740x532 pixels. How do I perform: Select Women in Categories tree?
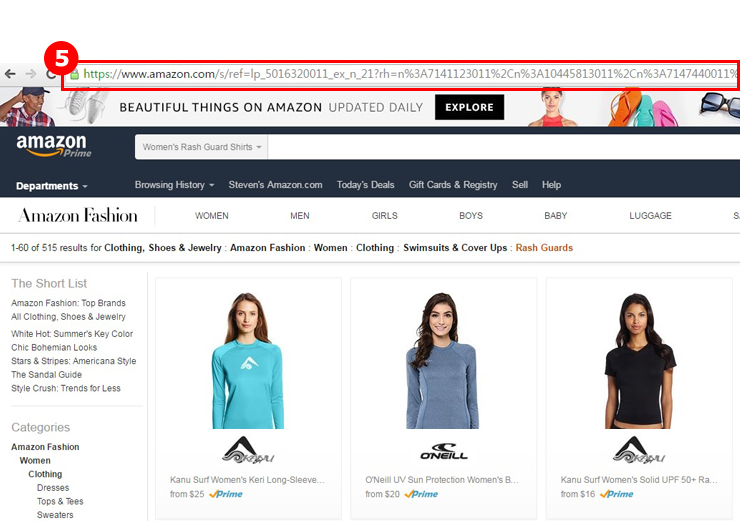(35, 461)
